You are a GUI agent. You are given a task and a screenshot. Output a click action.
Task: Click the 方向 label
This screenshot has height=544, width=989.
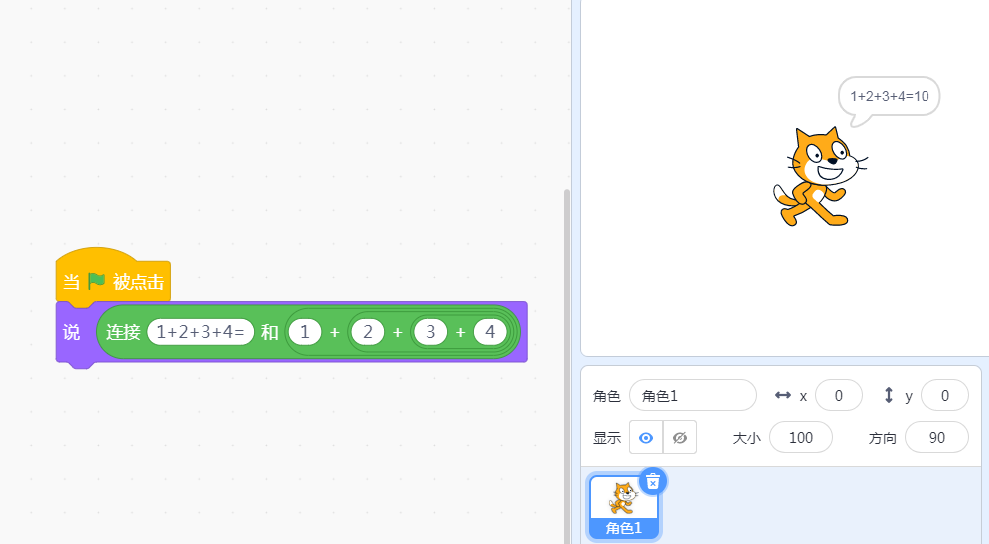tap(882, 438)
